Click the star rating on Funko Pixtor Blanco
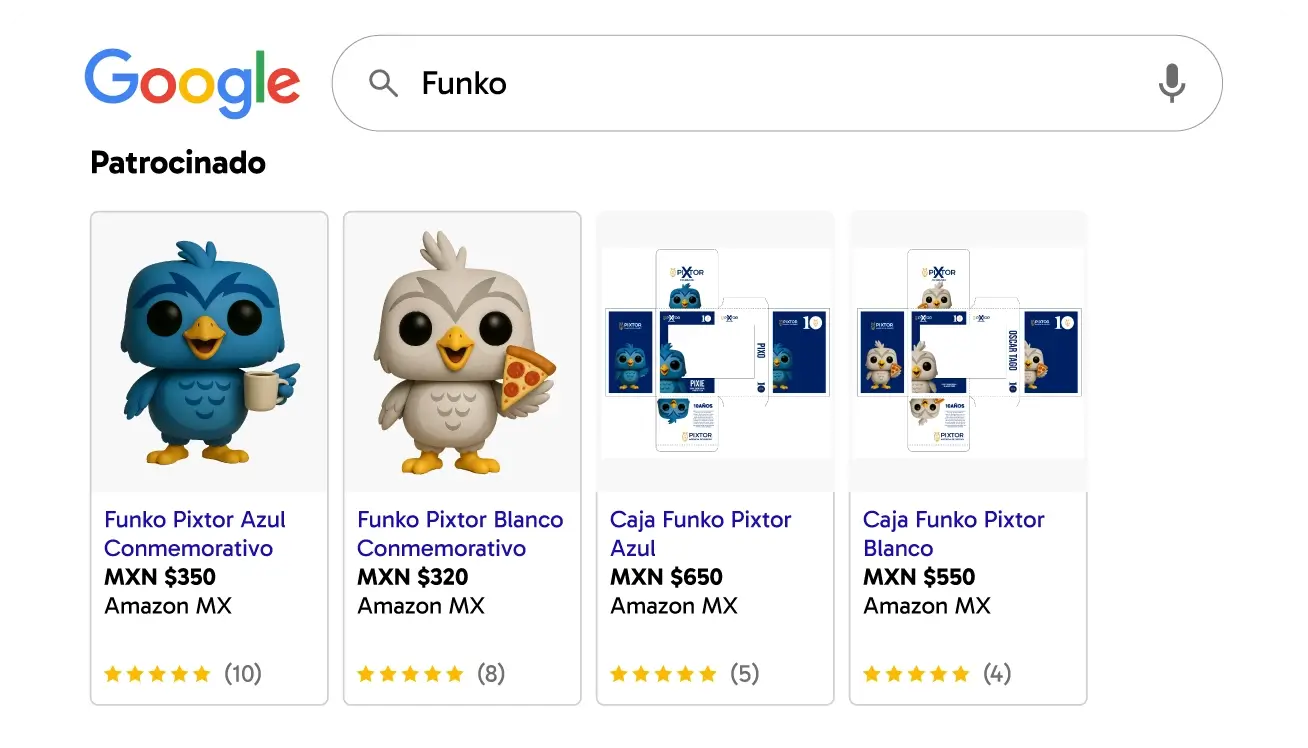The width and height of the screenshot is (1308, 748). 410,673
